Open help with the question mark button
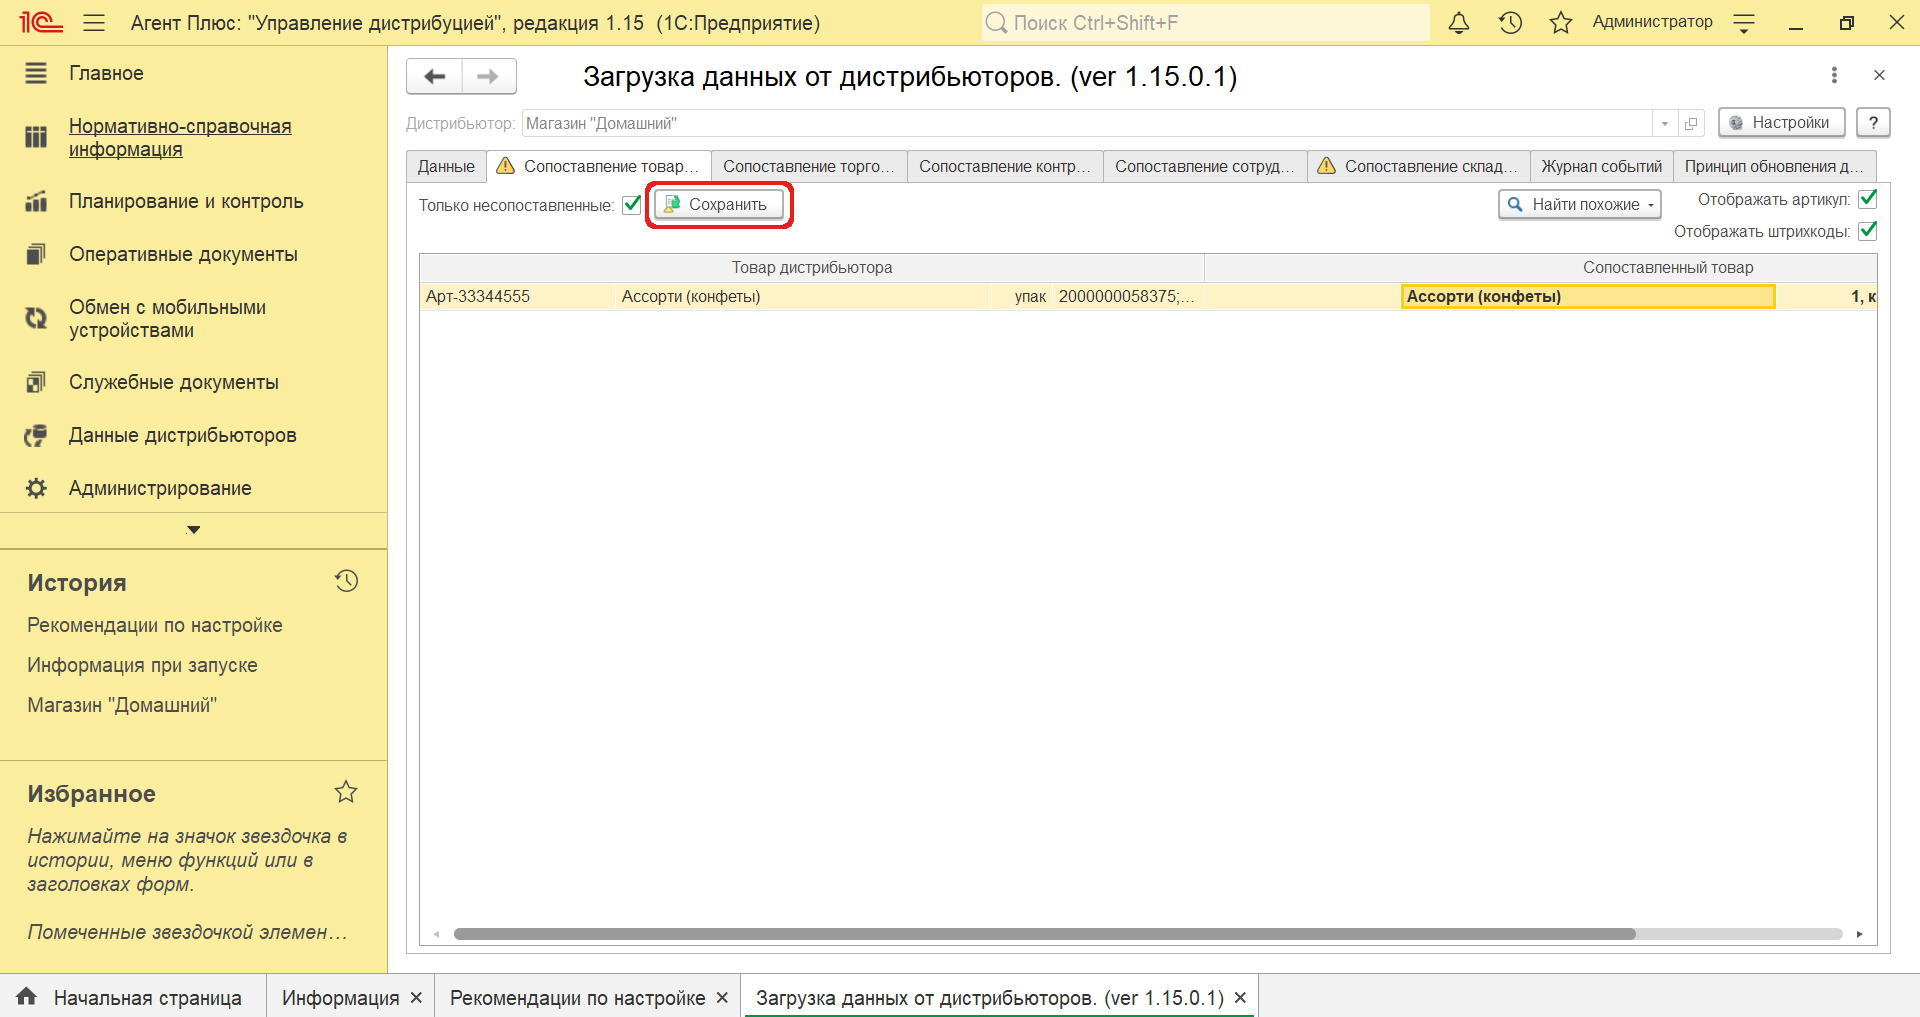Viewport: 1920px width, 1017px height. tap(1873, 122)
